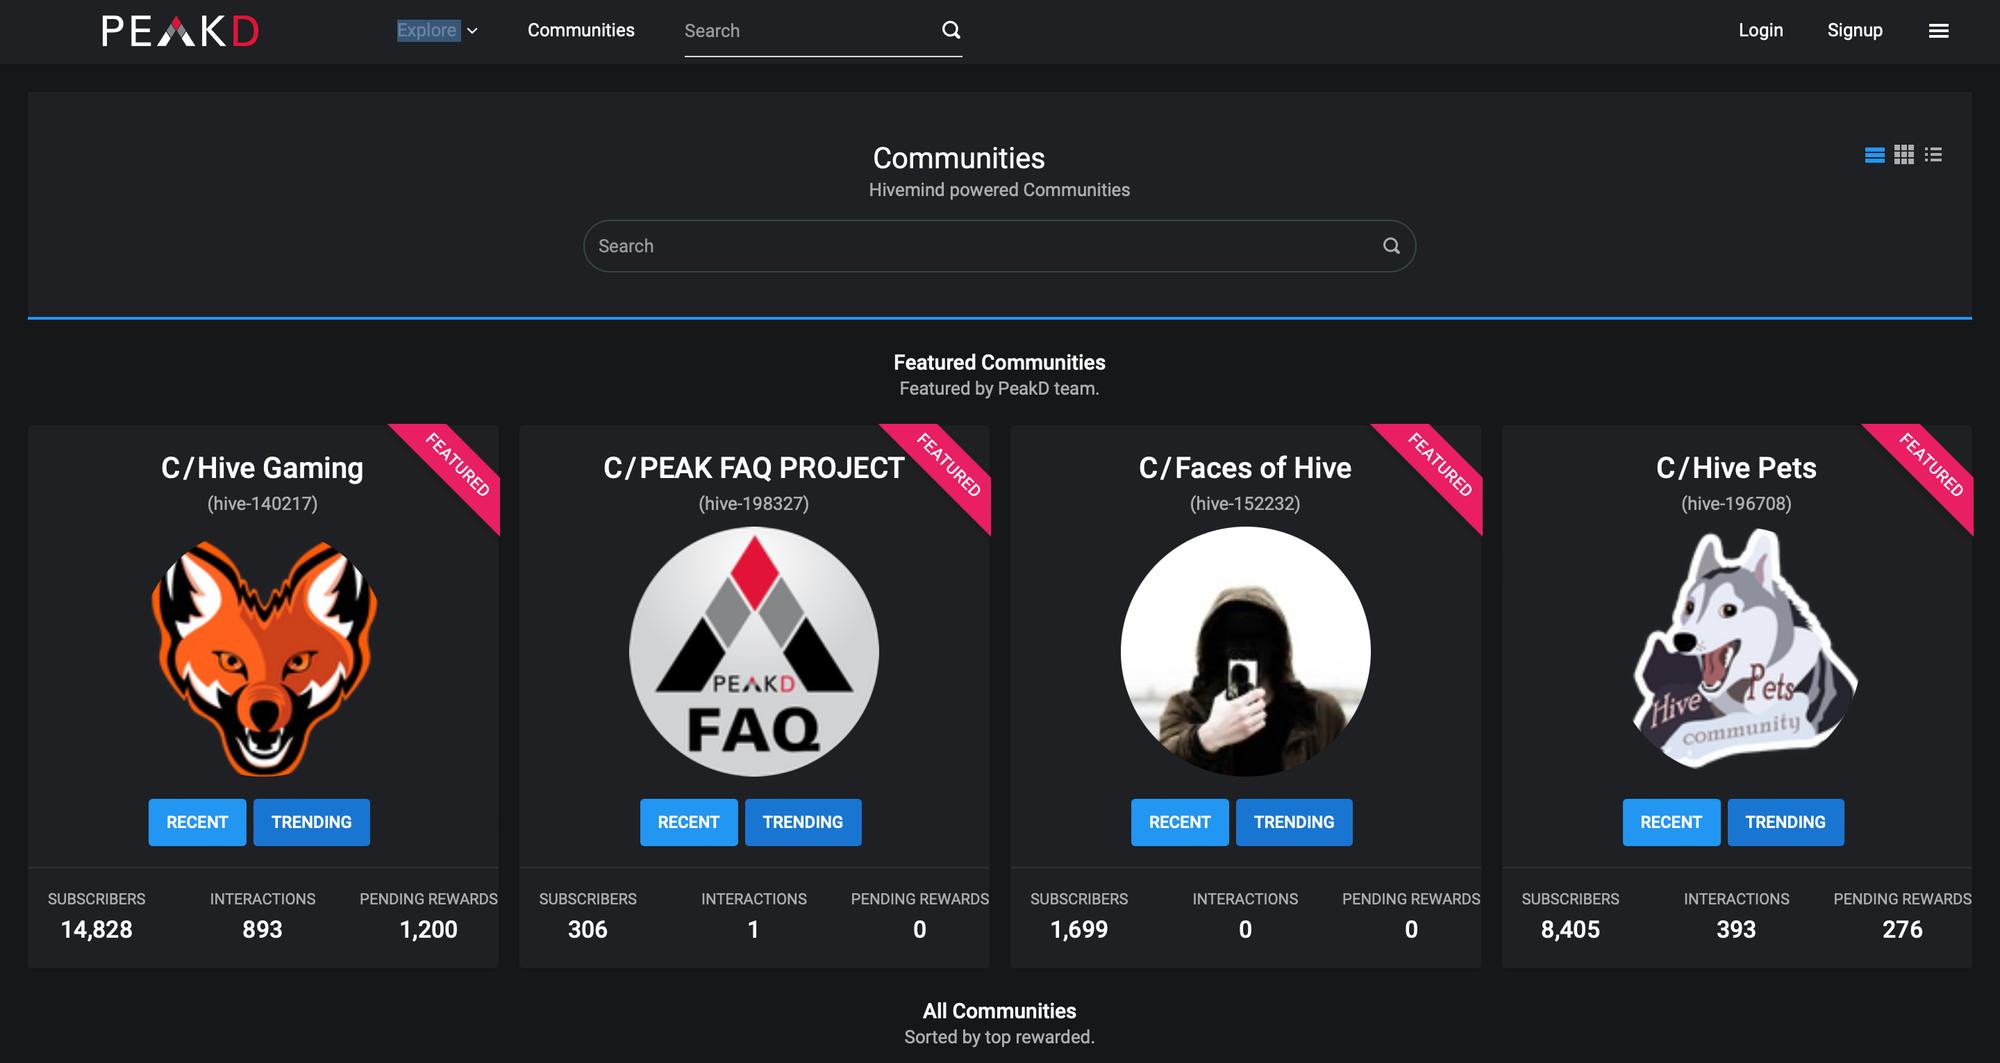Switch to card rows view layout
2000x1063 pixels.
[x=1875, y=155]
